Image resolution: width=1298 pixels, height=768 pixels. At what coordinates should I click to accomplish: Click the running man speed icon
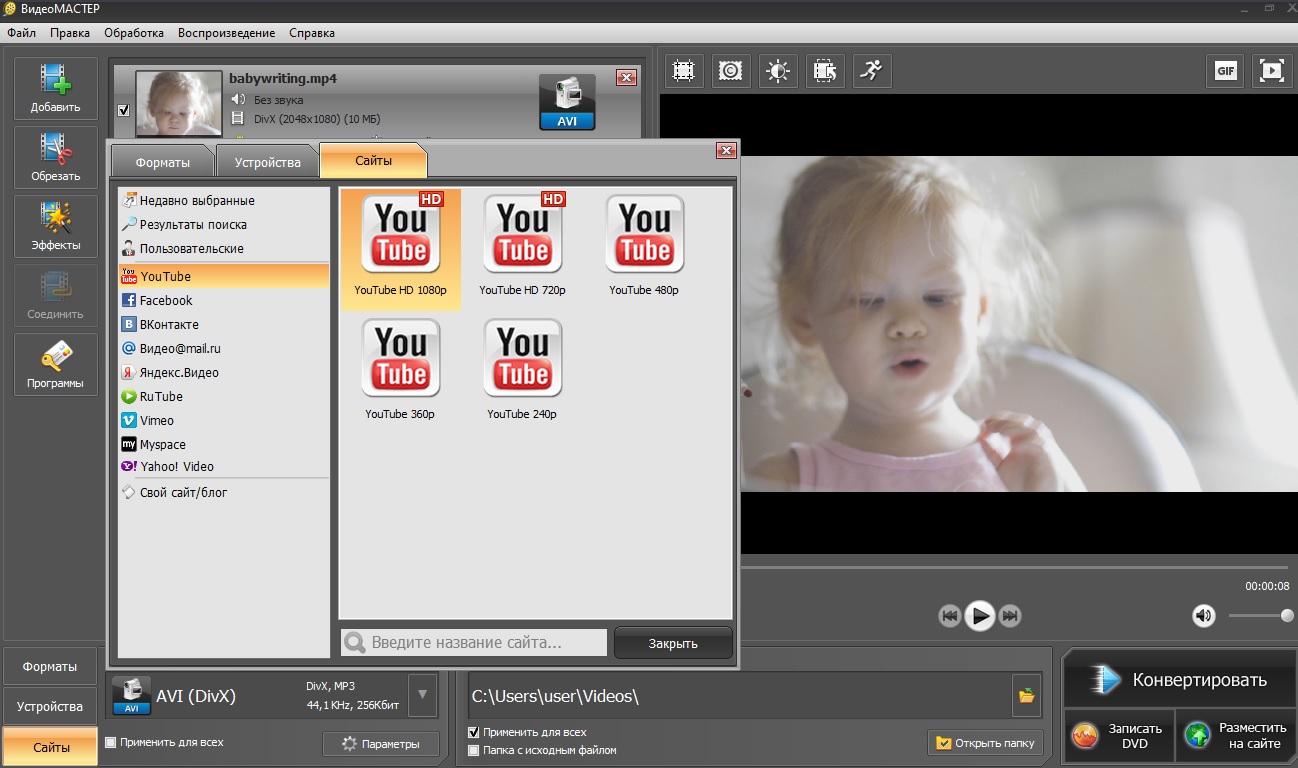(872, 71)
